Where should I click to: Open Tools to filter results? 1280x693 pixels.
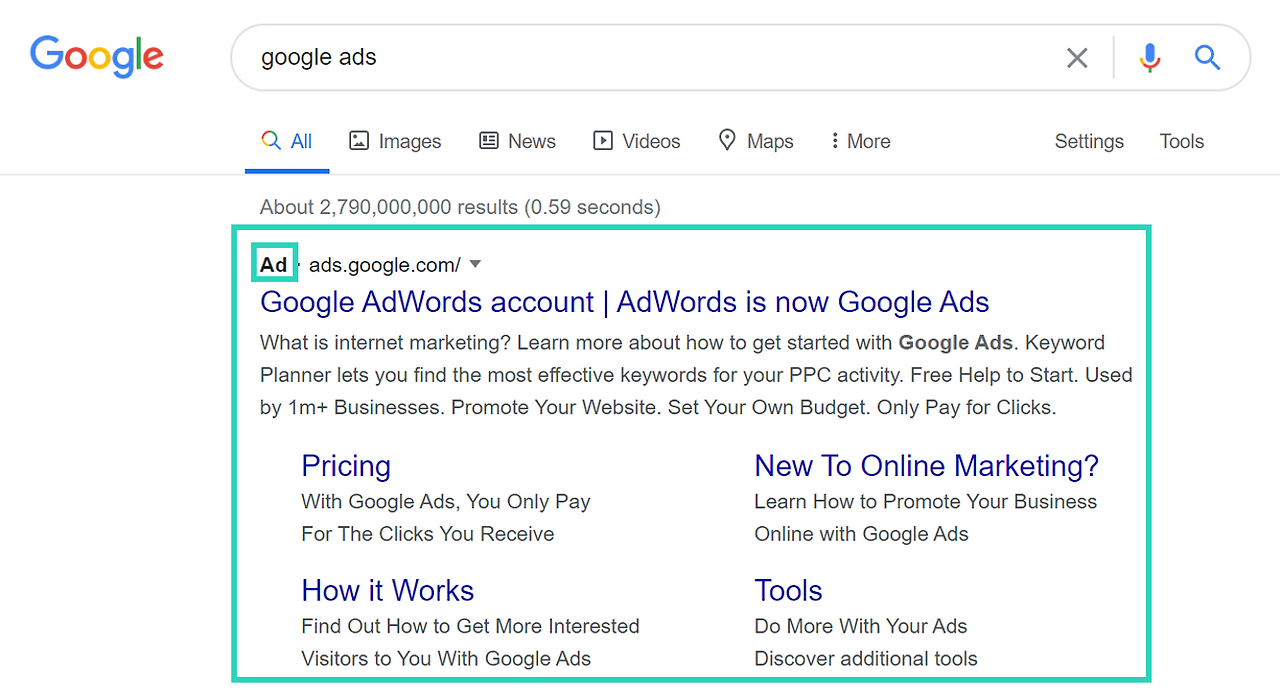click(1181, 141)
